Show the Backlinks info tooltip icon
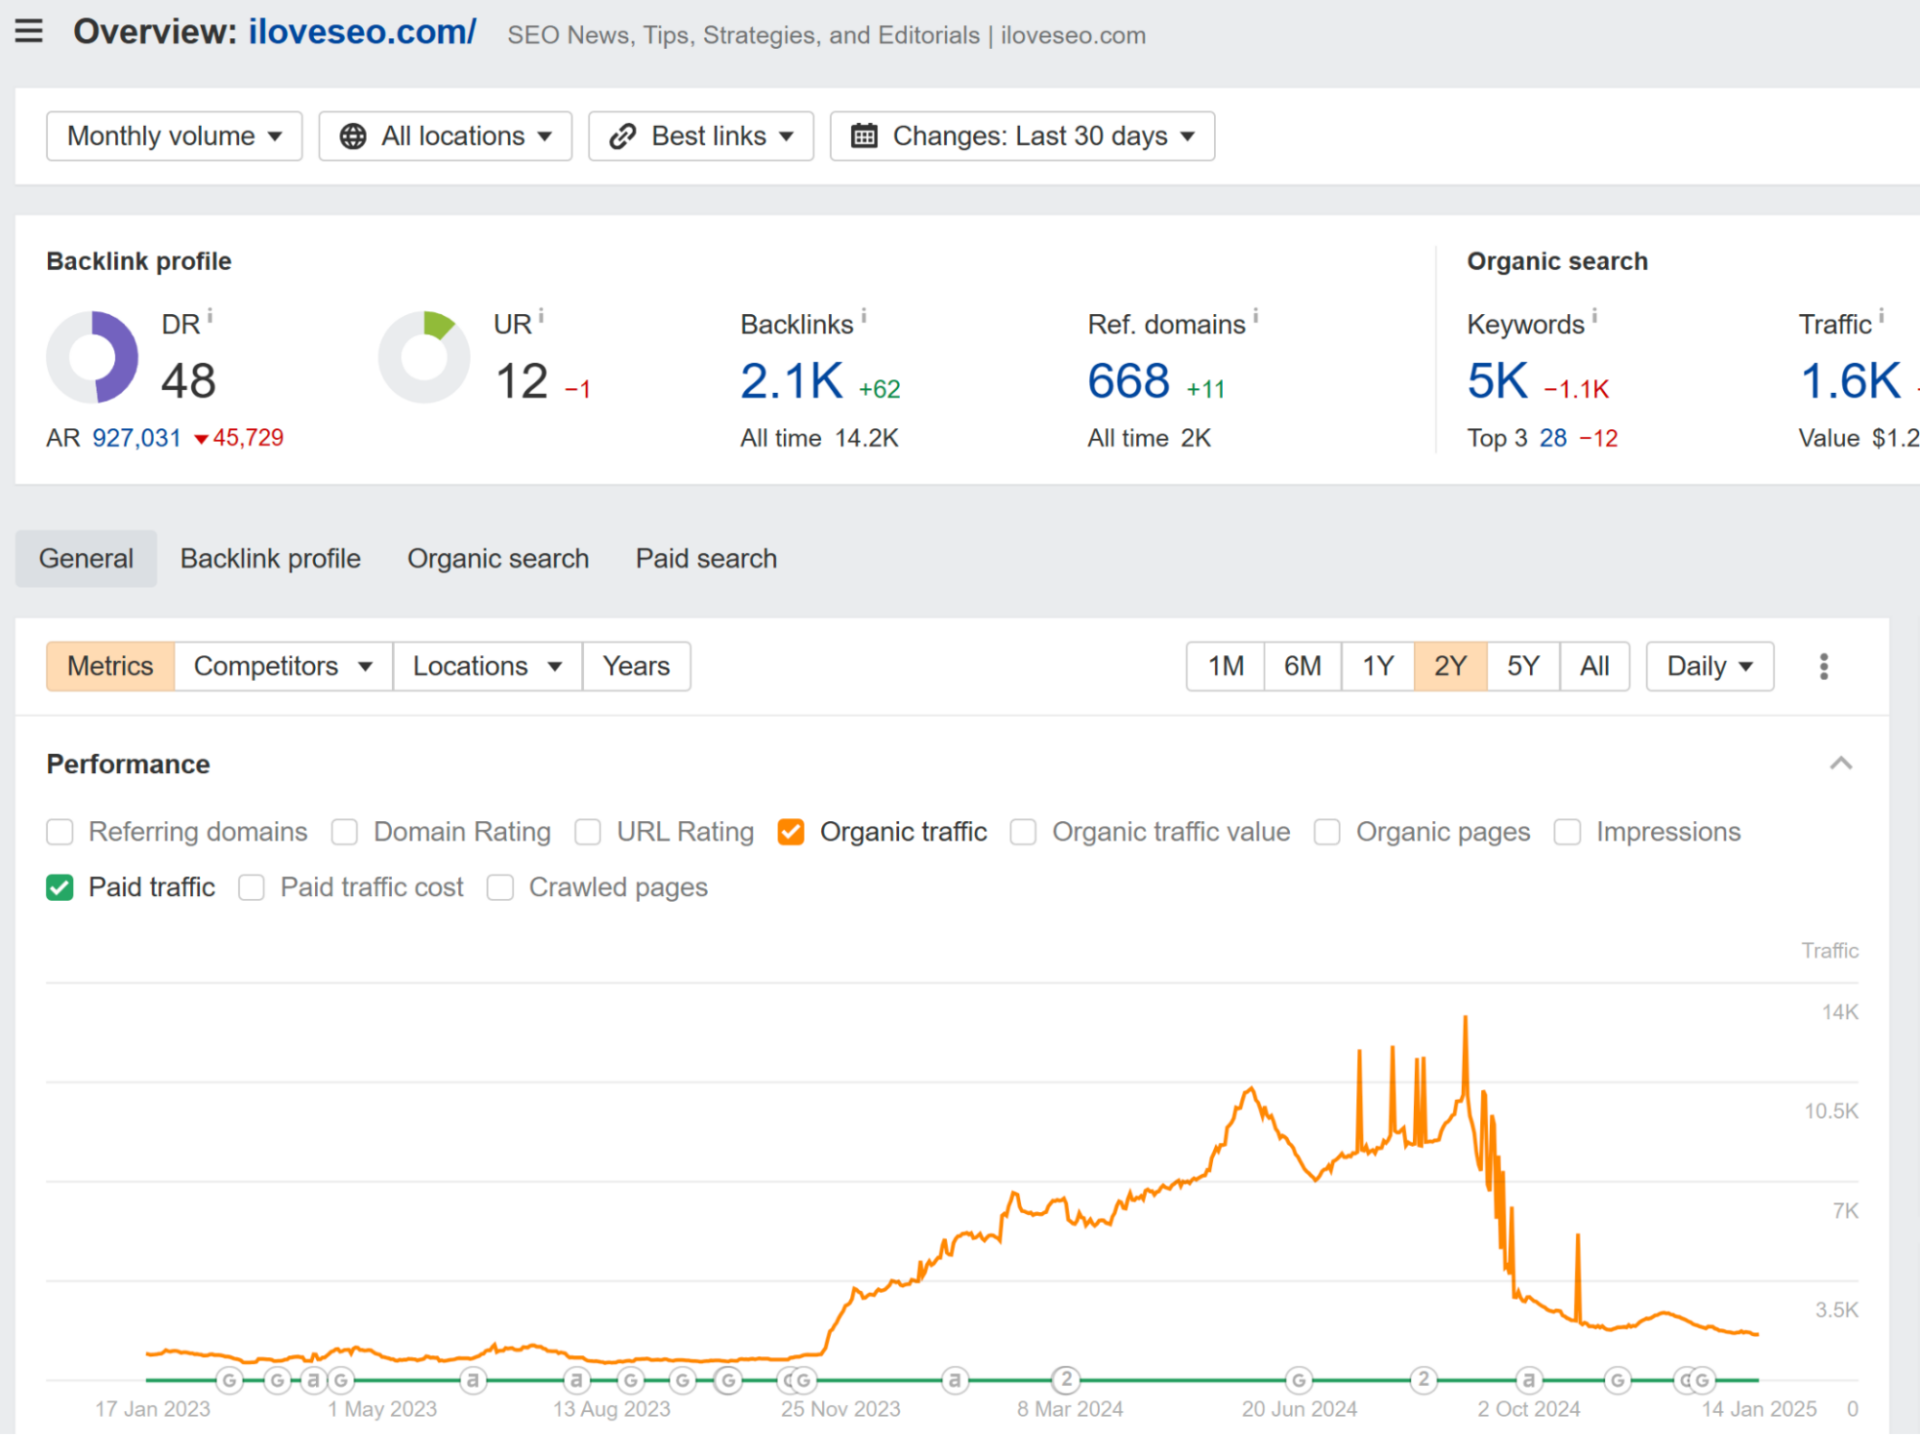This screenshot has width=1920, height=1435. click(864, 316)
